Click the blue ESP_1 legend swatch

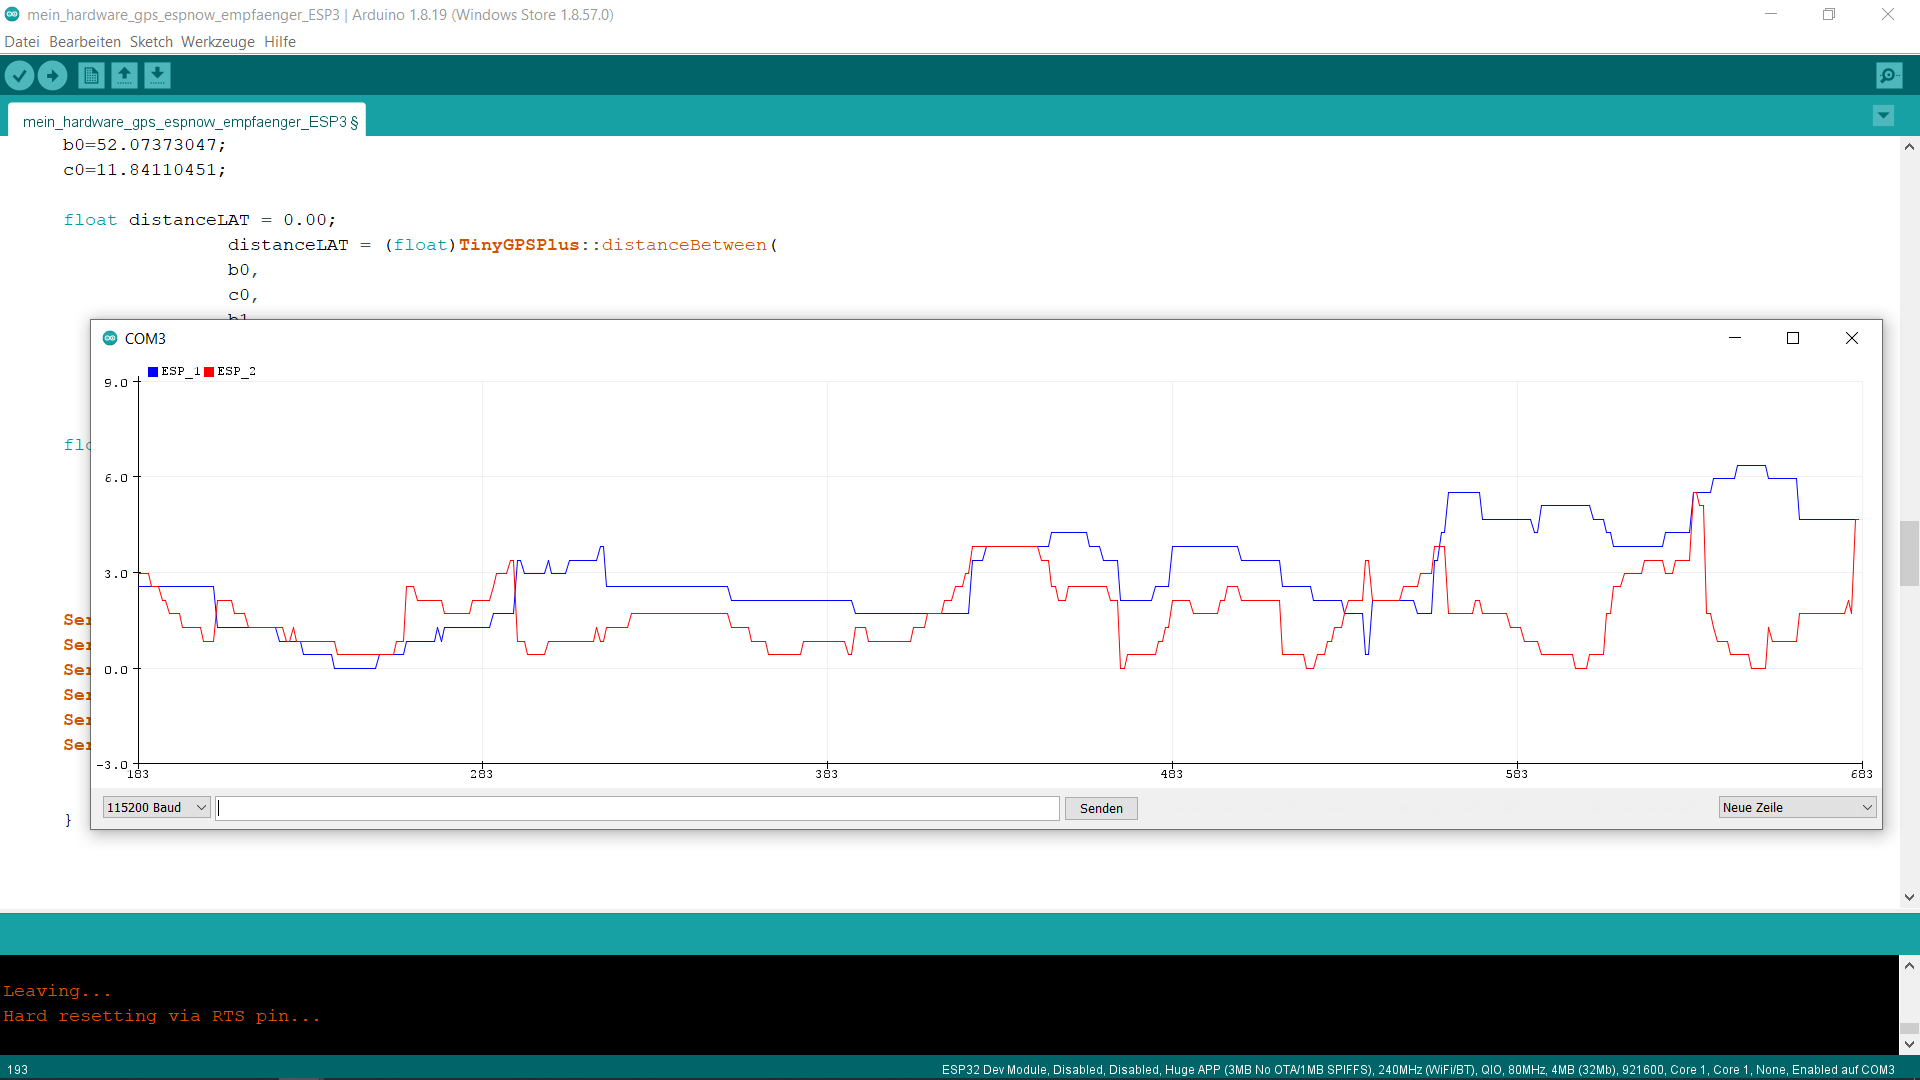153,372
